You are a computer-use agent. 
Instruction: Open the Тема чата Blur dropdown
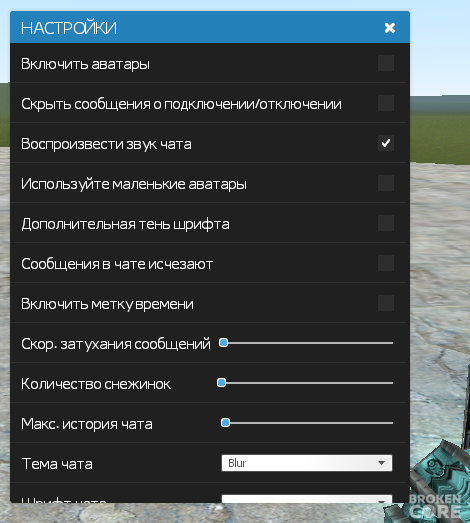(307, 463)
